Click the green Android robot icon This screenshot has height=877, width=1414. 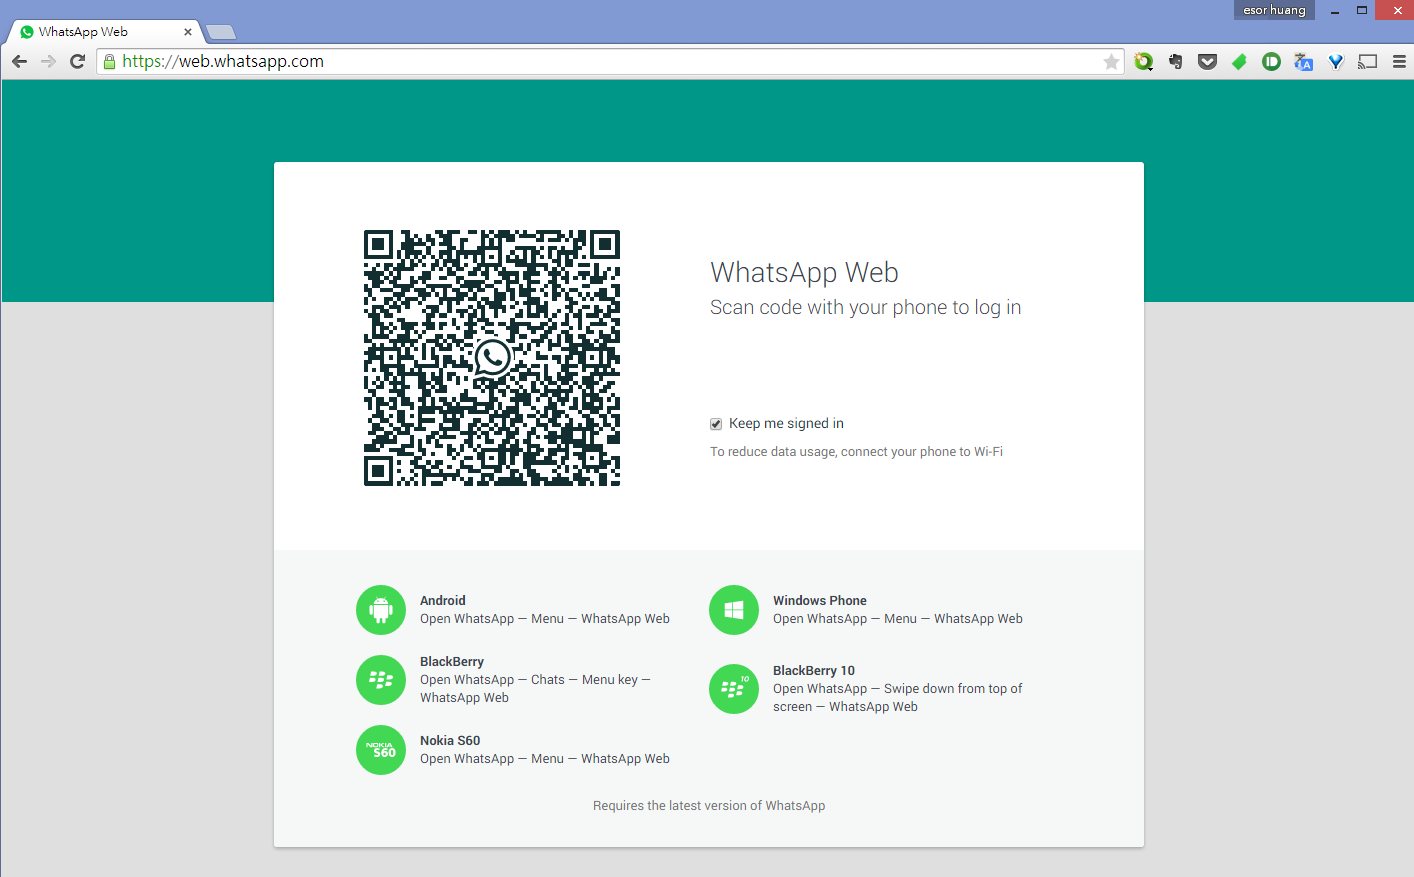click(381, 610)
